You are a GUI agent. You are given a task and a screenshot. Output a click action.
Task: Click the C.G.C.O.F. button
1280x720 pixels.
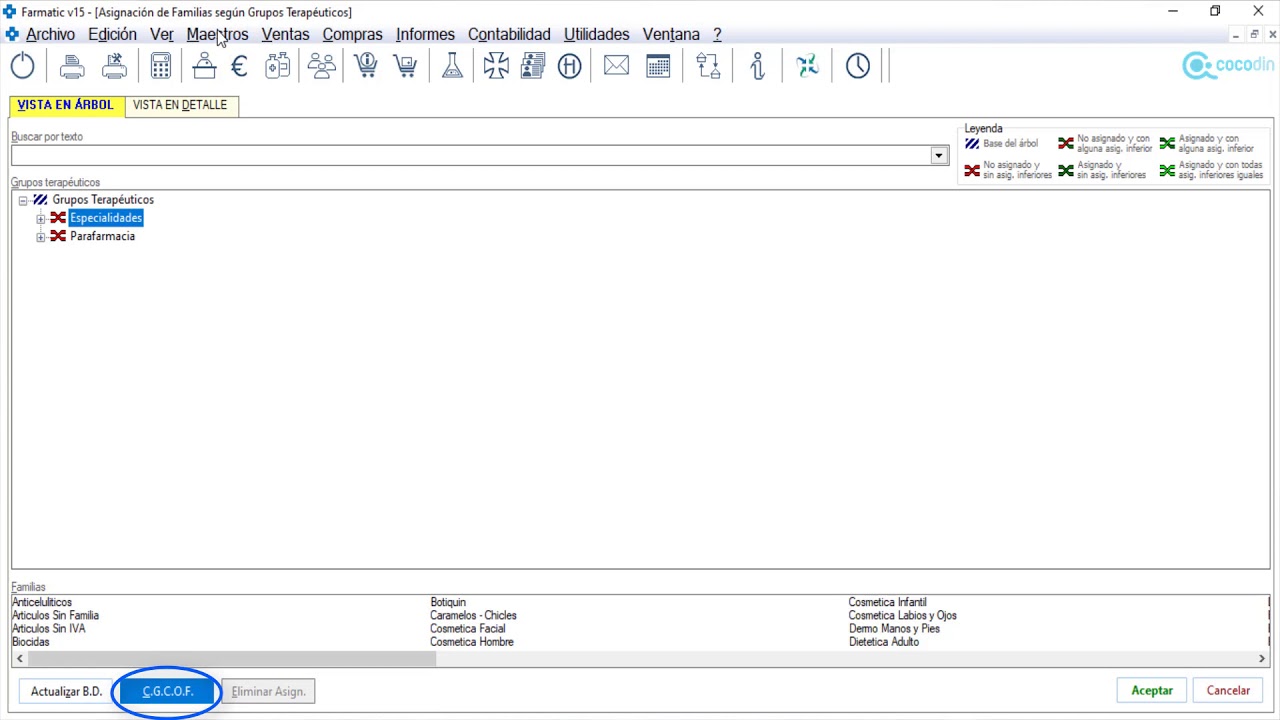pyautogui.click(x=168, y=691)
